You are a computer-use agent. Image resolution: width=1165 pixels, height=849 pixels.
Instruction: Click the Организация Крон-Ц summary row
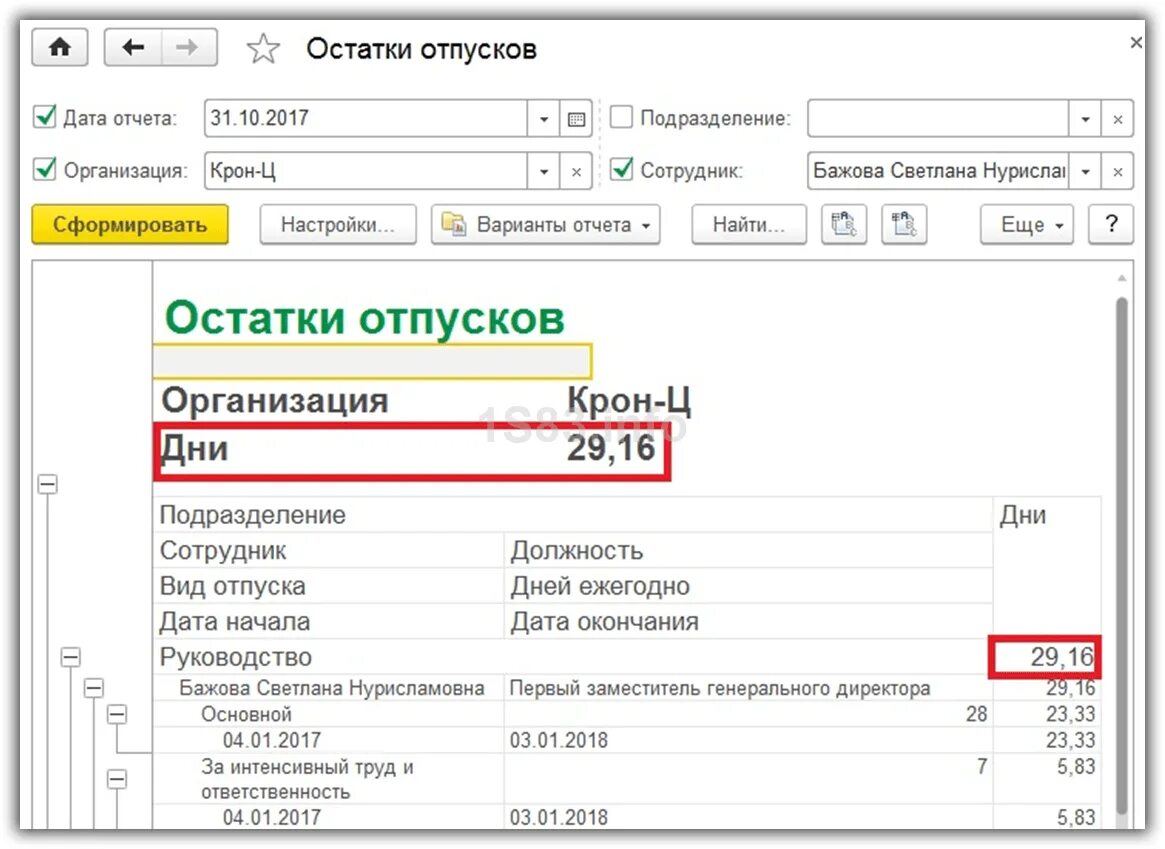[x=426, y=400]
